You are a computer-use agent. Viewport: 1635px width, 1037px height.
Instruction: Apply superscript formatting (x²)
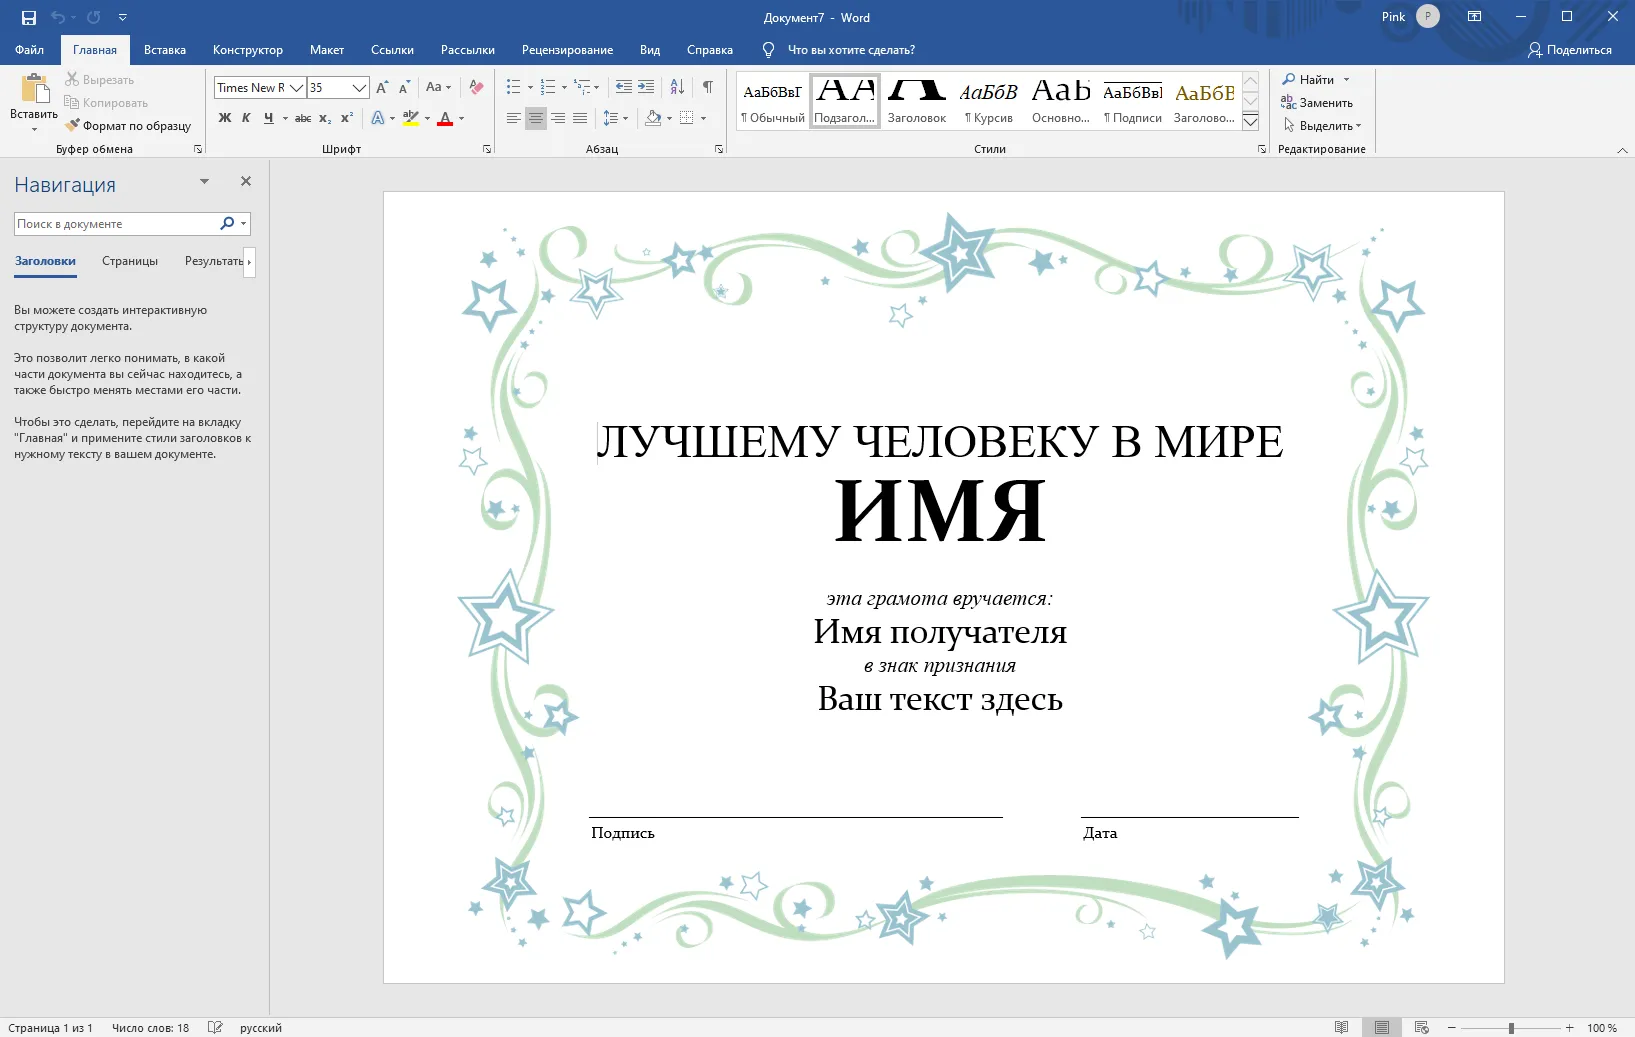pos(347,118)
